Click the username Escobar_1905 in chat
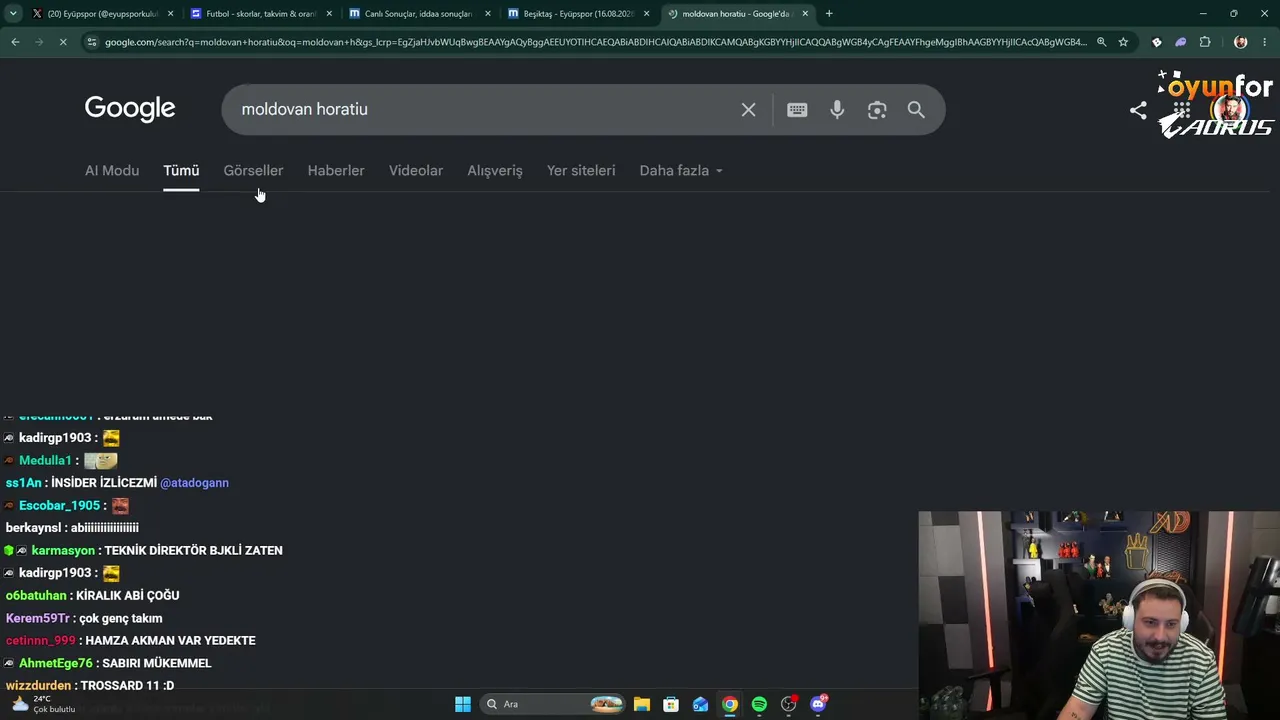 pyautogui.click(x=59, y=505)
